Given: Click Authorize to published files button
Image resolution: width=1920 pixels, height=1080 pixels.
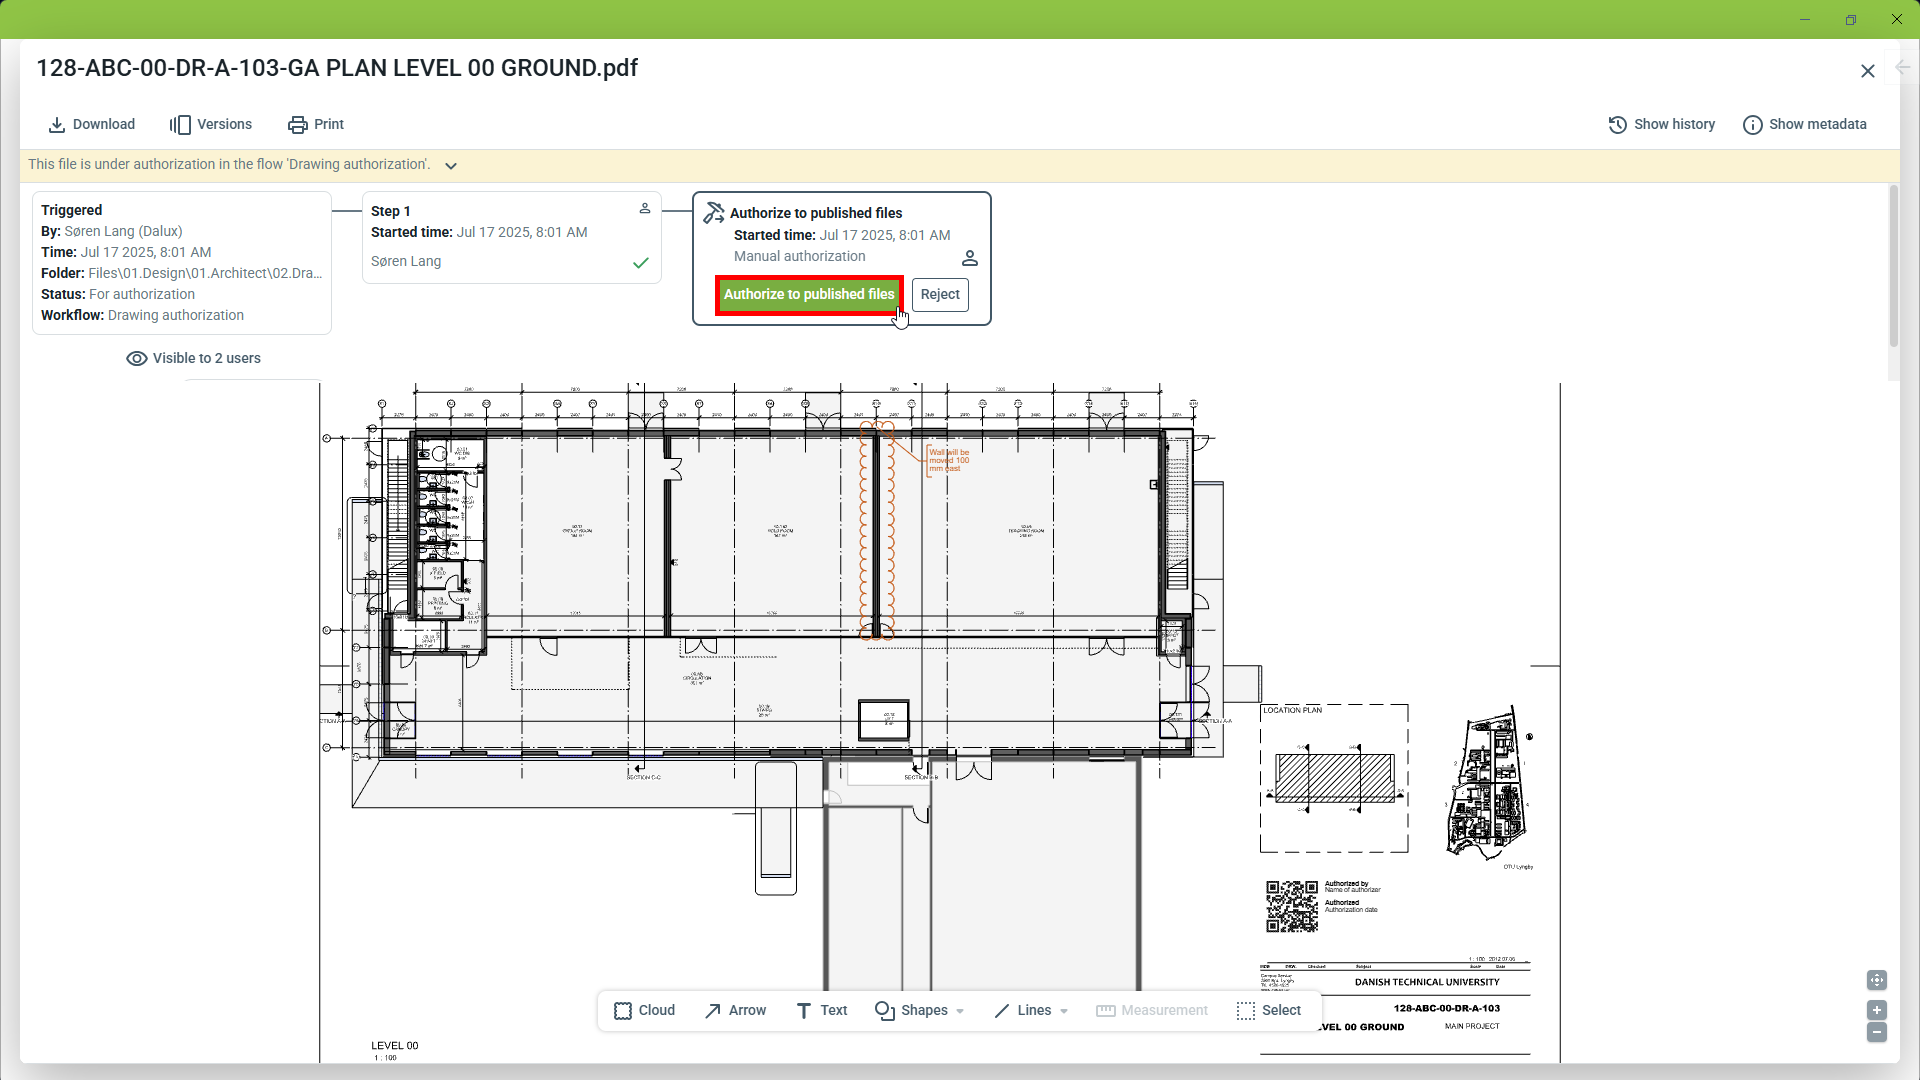Looking at the screenshot, I should coord(808,295).
